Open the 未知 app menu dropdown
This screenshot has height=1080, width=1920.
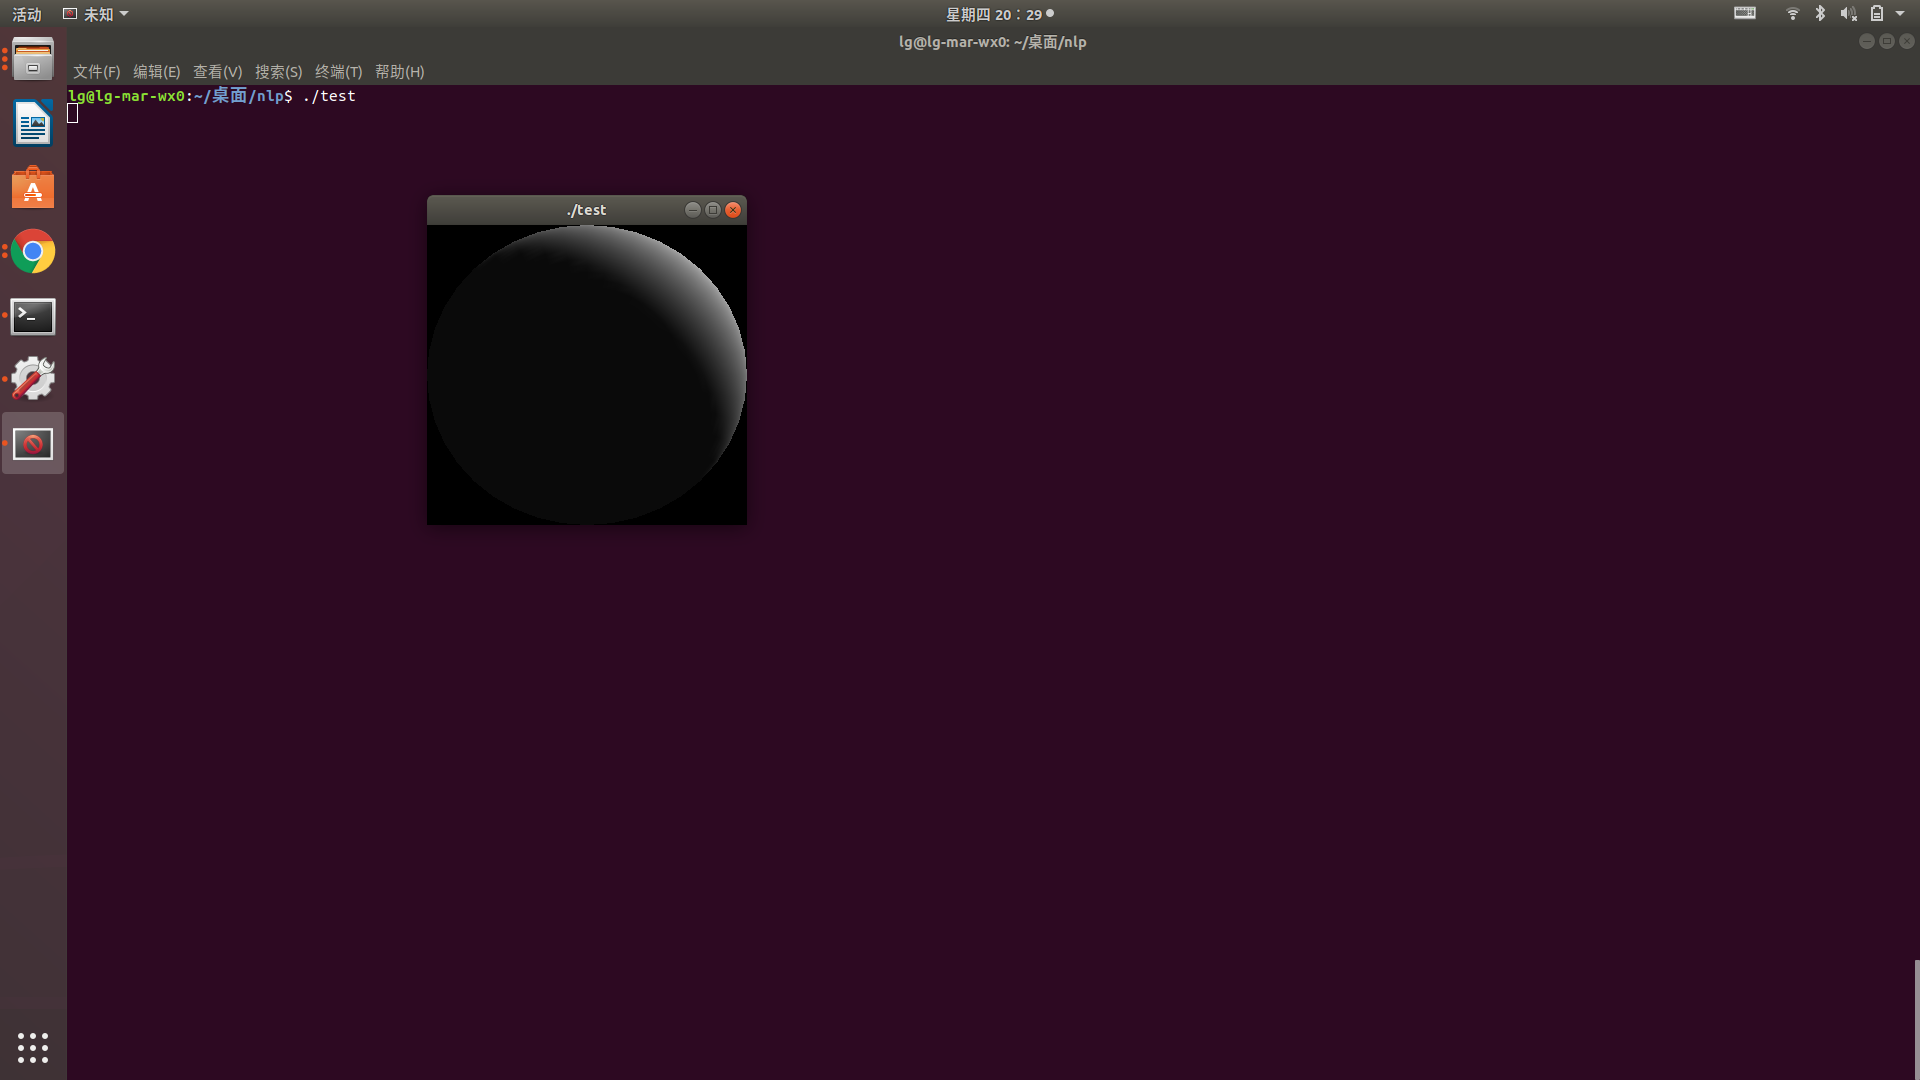(x=96, y=14)
